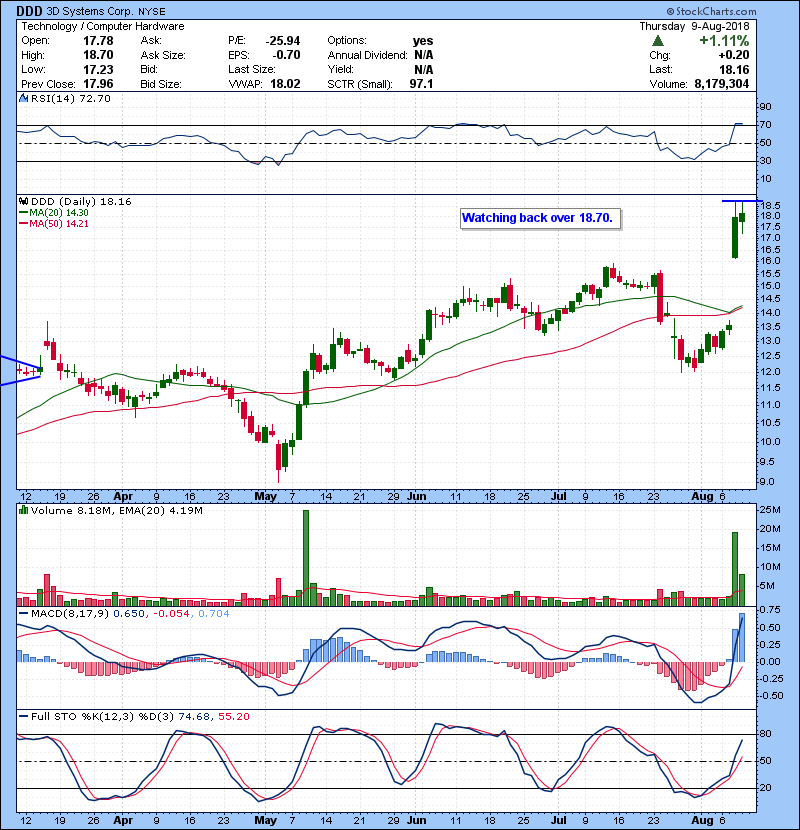Click the MACD value 0.650
Image resolution: width=800 pixels, height=830 pixels.
tap(129, 614)
